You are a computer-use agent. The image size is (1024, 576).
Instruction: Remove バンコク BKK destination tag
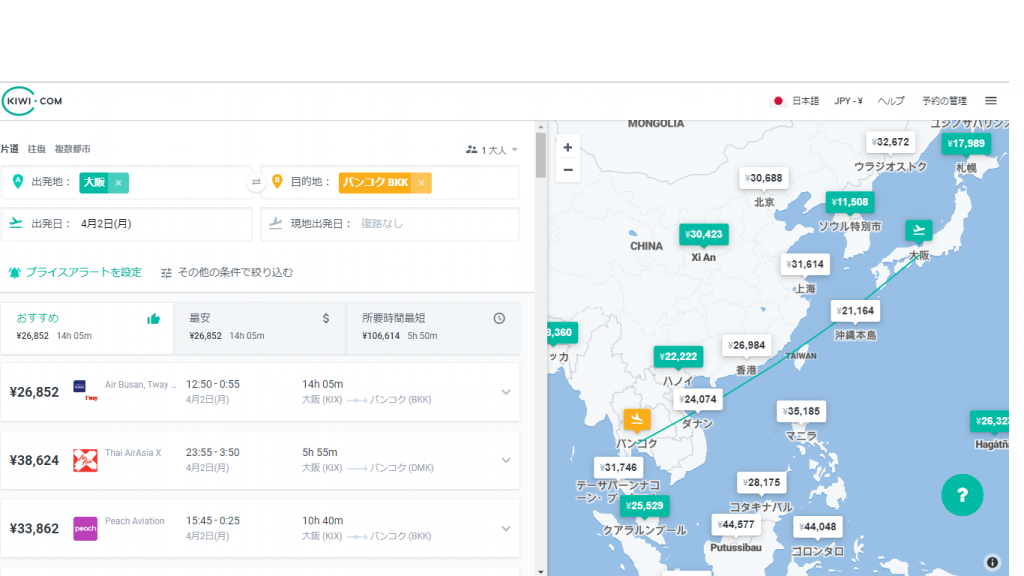tap(421, 183)
